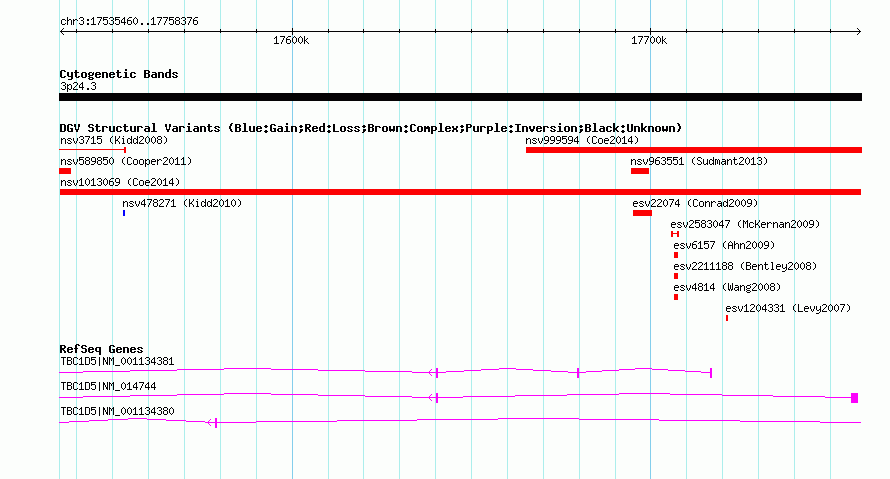Viewport: 890px width, 479px height.
Task: Select the nsv963551 red block
Action: 640,171
